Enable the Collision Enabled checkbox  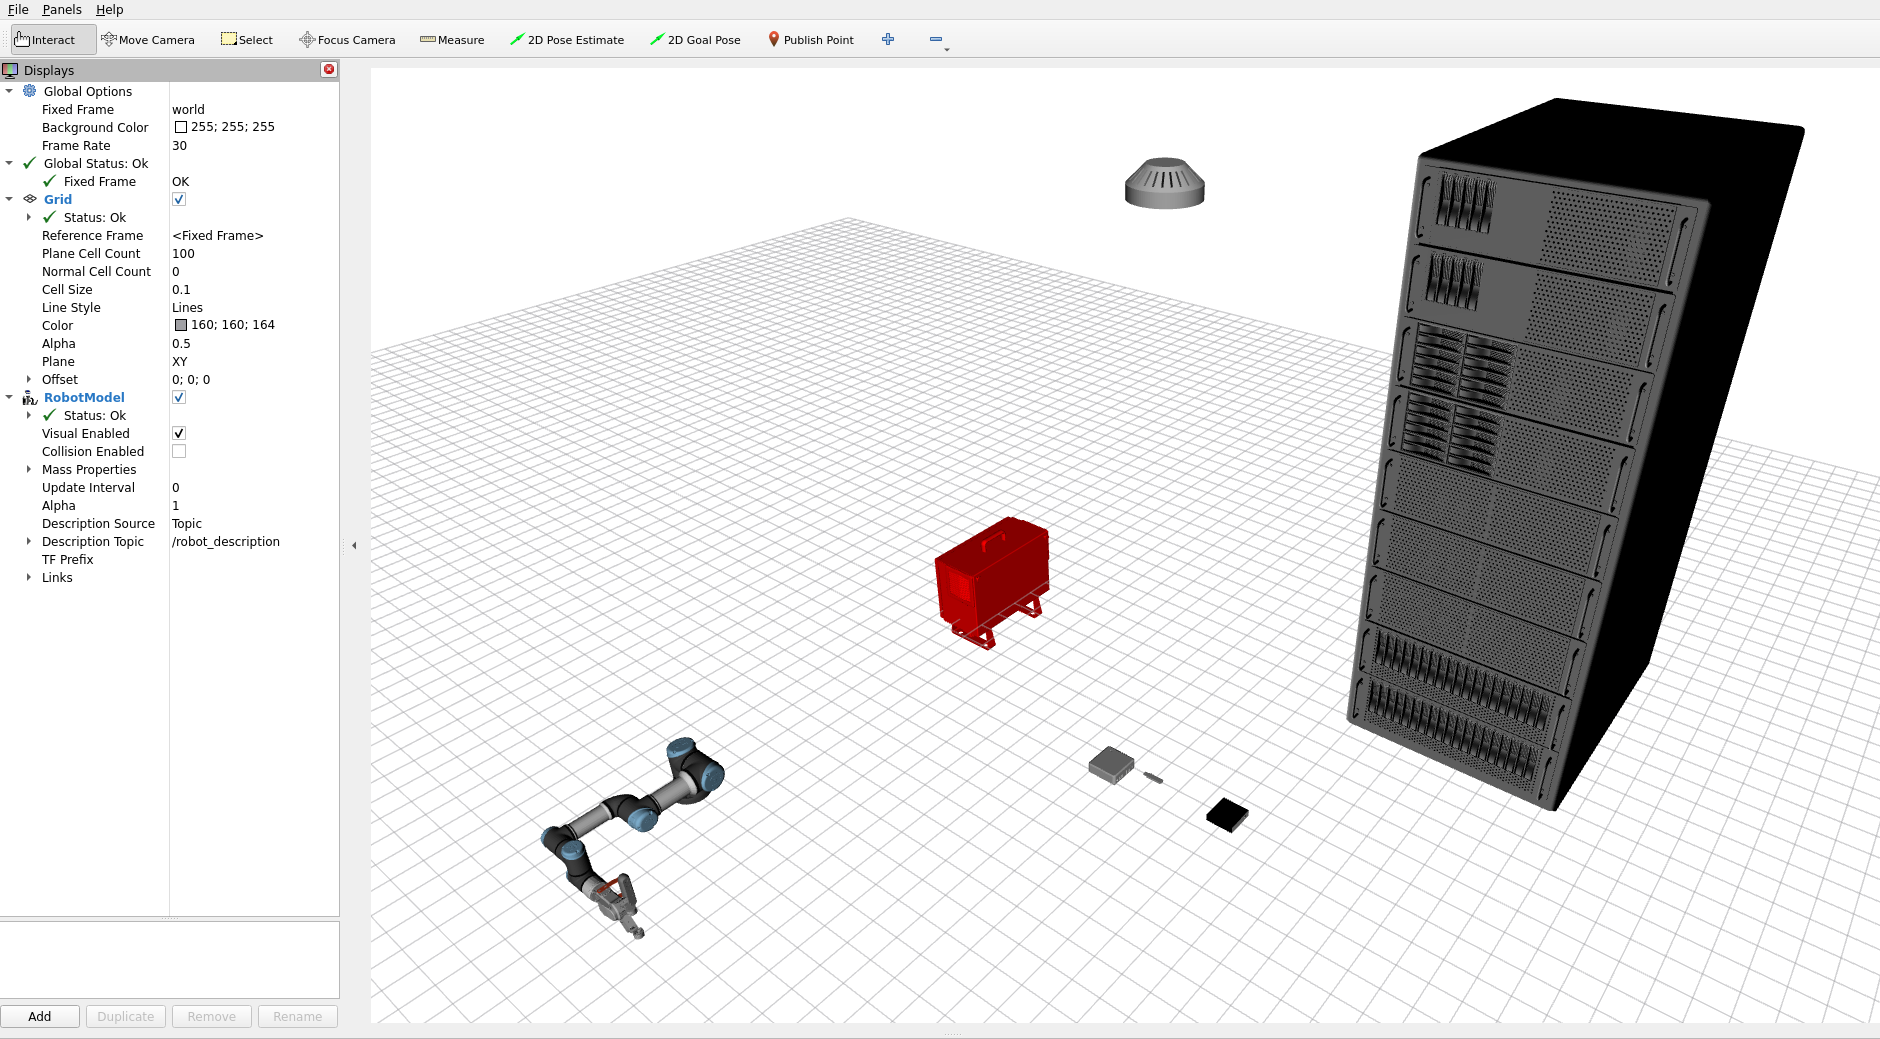tap(179, 451)
